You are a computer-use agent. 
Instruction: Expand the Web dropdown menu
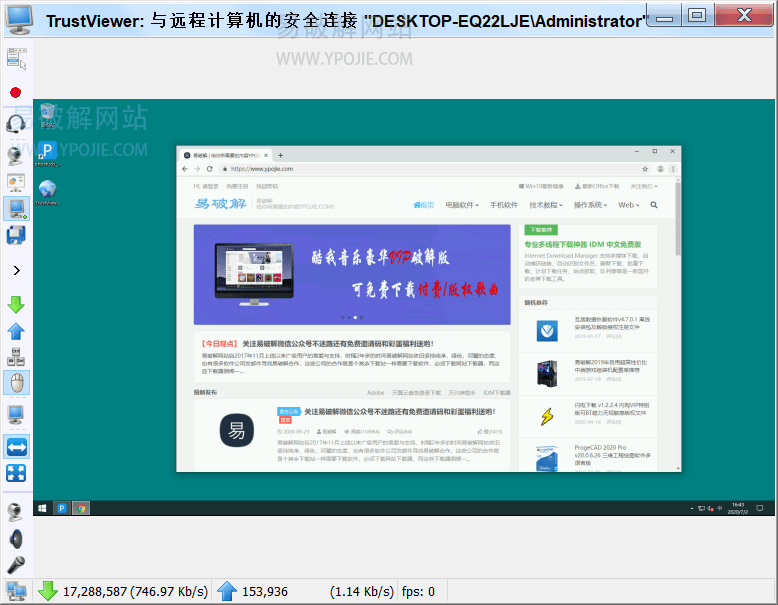pos(629,205)
